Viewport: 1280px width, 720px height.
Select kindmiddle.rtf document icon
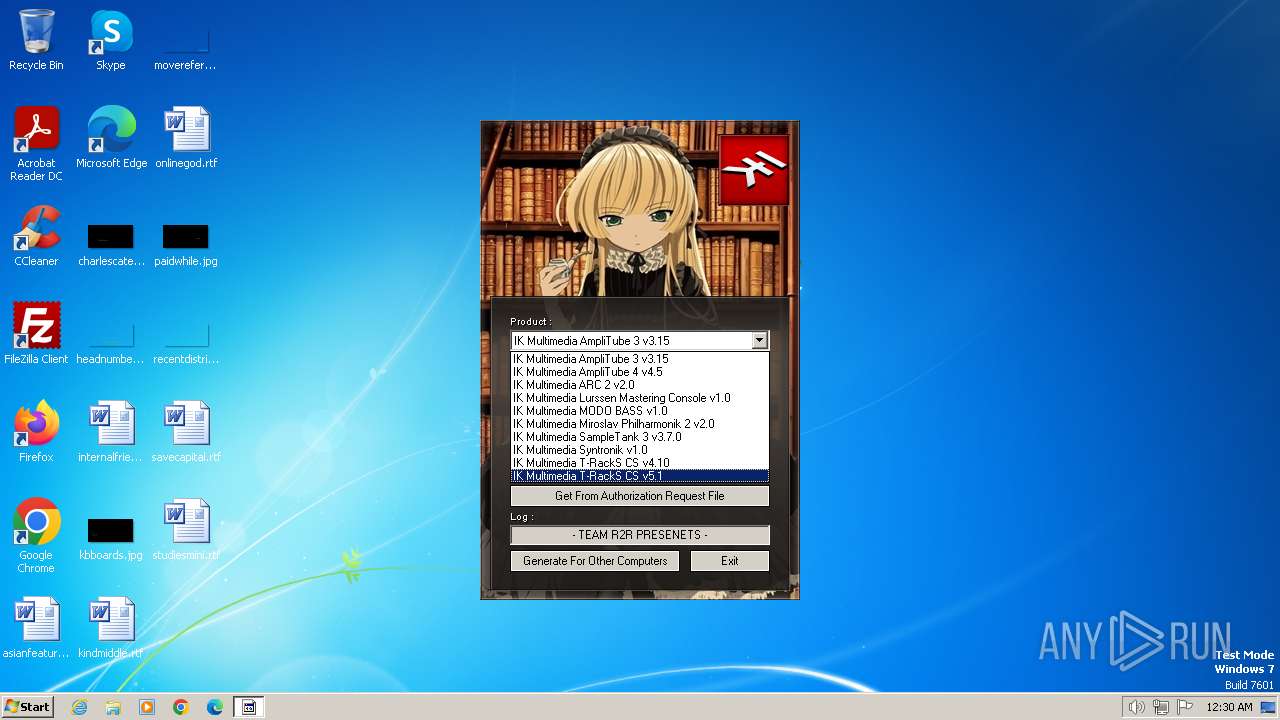[x=111, y=628]
